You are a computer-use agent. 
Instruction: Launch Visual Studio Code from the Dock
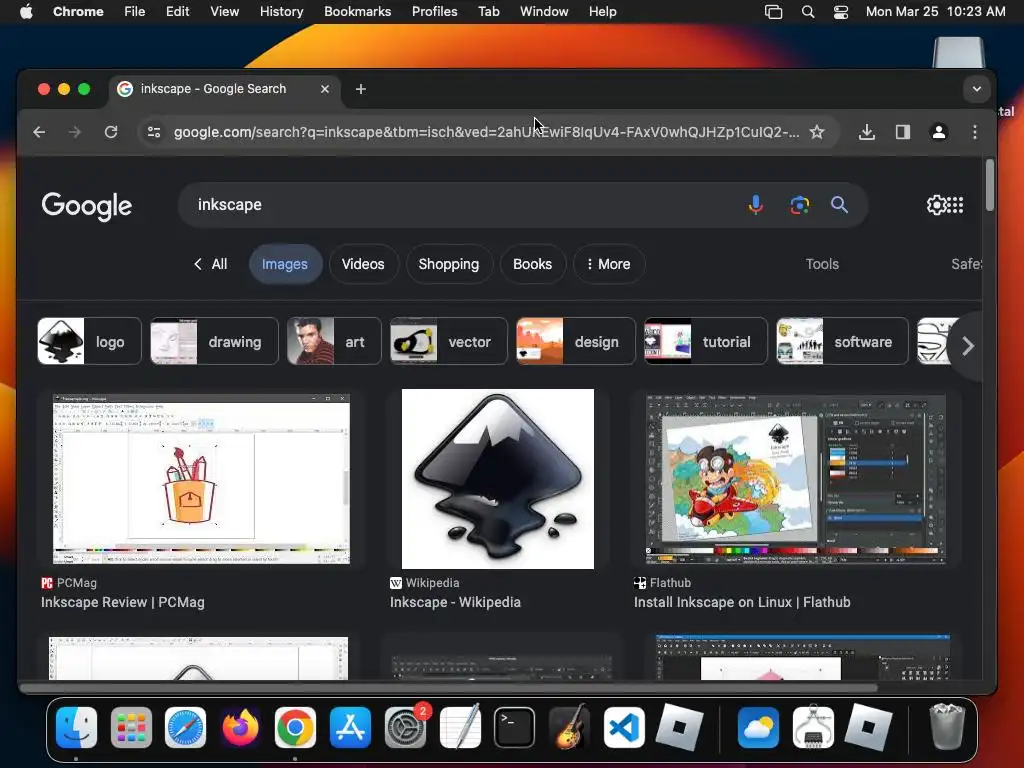624,728
